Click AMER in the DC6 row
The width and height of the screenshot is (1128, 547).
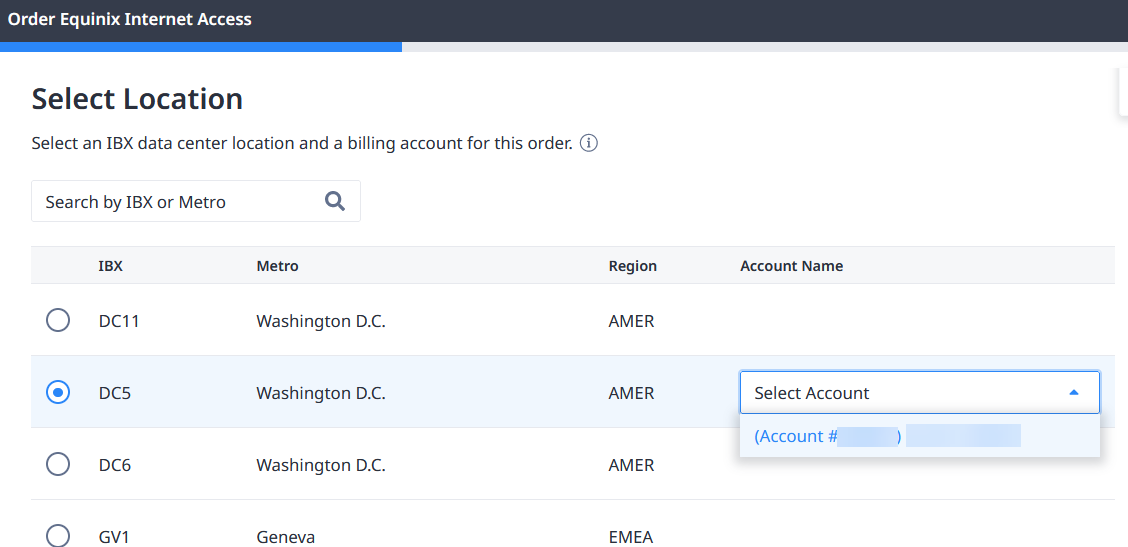(632, 465)
